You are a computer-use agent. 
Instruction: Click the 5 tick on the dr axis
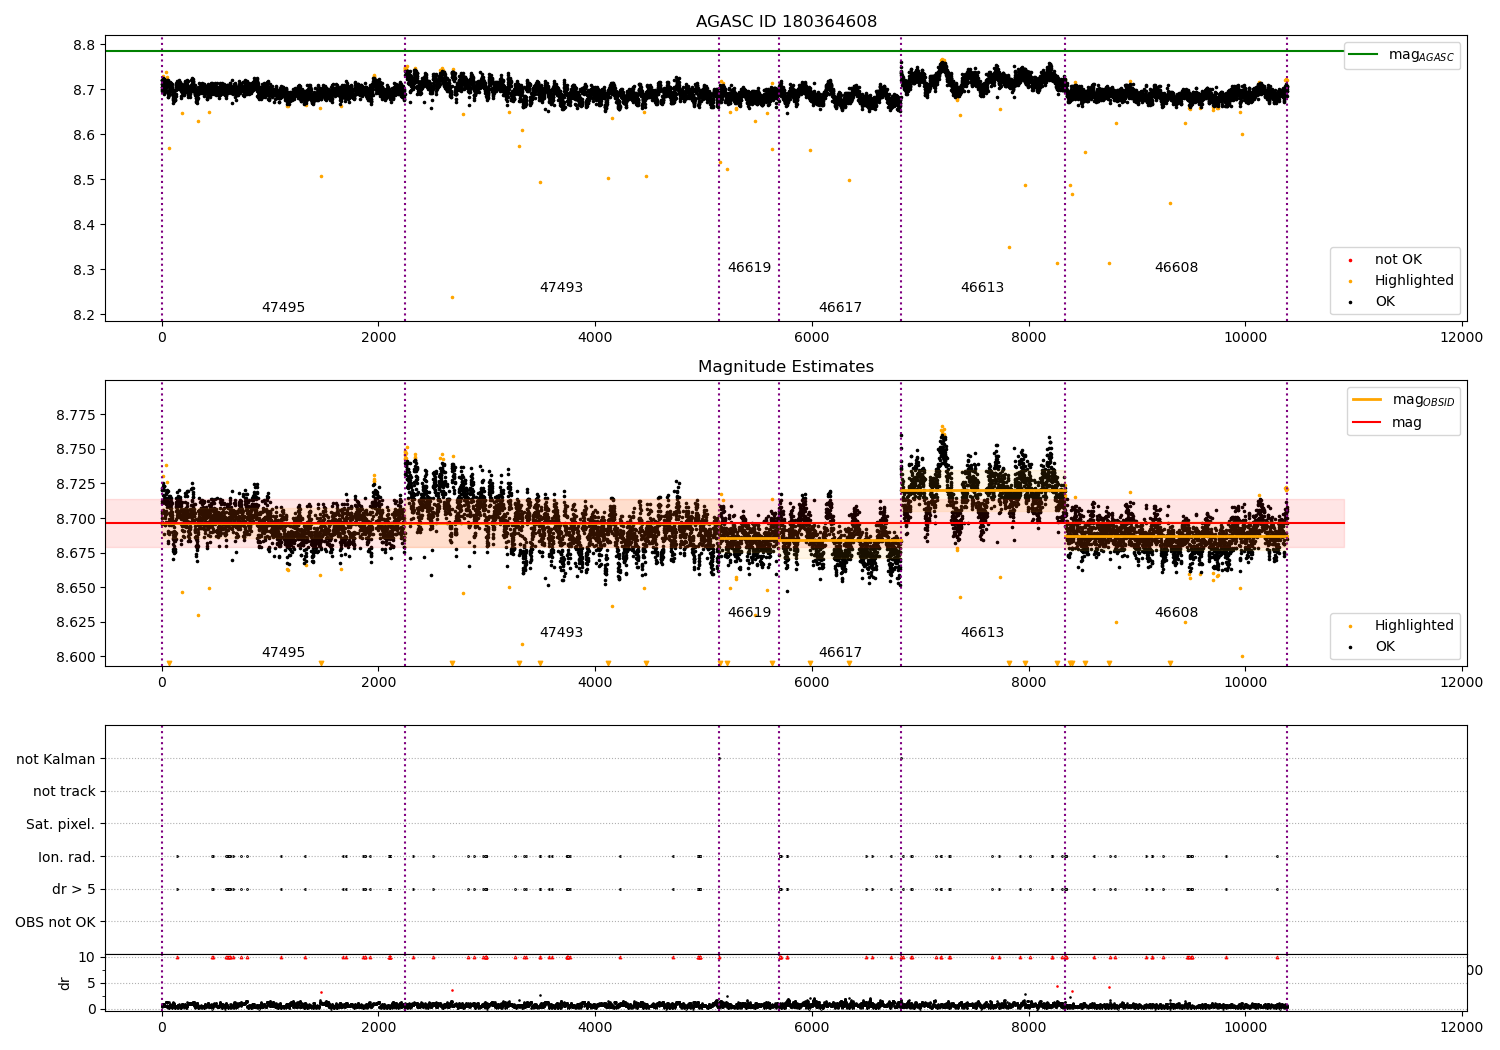click(91, 983)
